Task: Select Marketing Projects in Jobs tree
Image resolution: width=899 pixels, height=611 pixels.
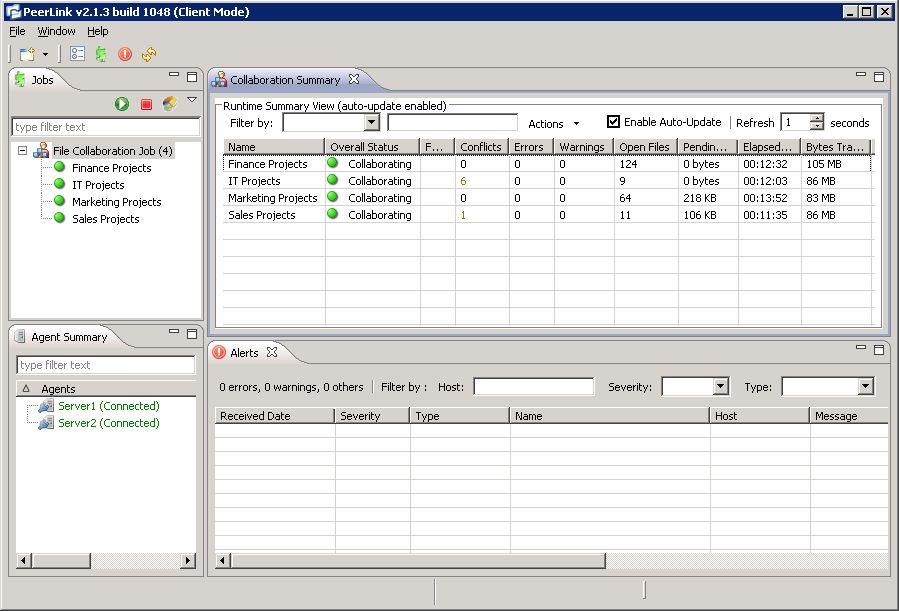Action: (116, 202)
